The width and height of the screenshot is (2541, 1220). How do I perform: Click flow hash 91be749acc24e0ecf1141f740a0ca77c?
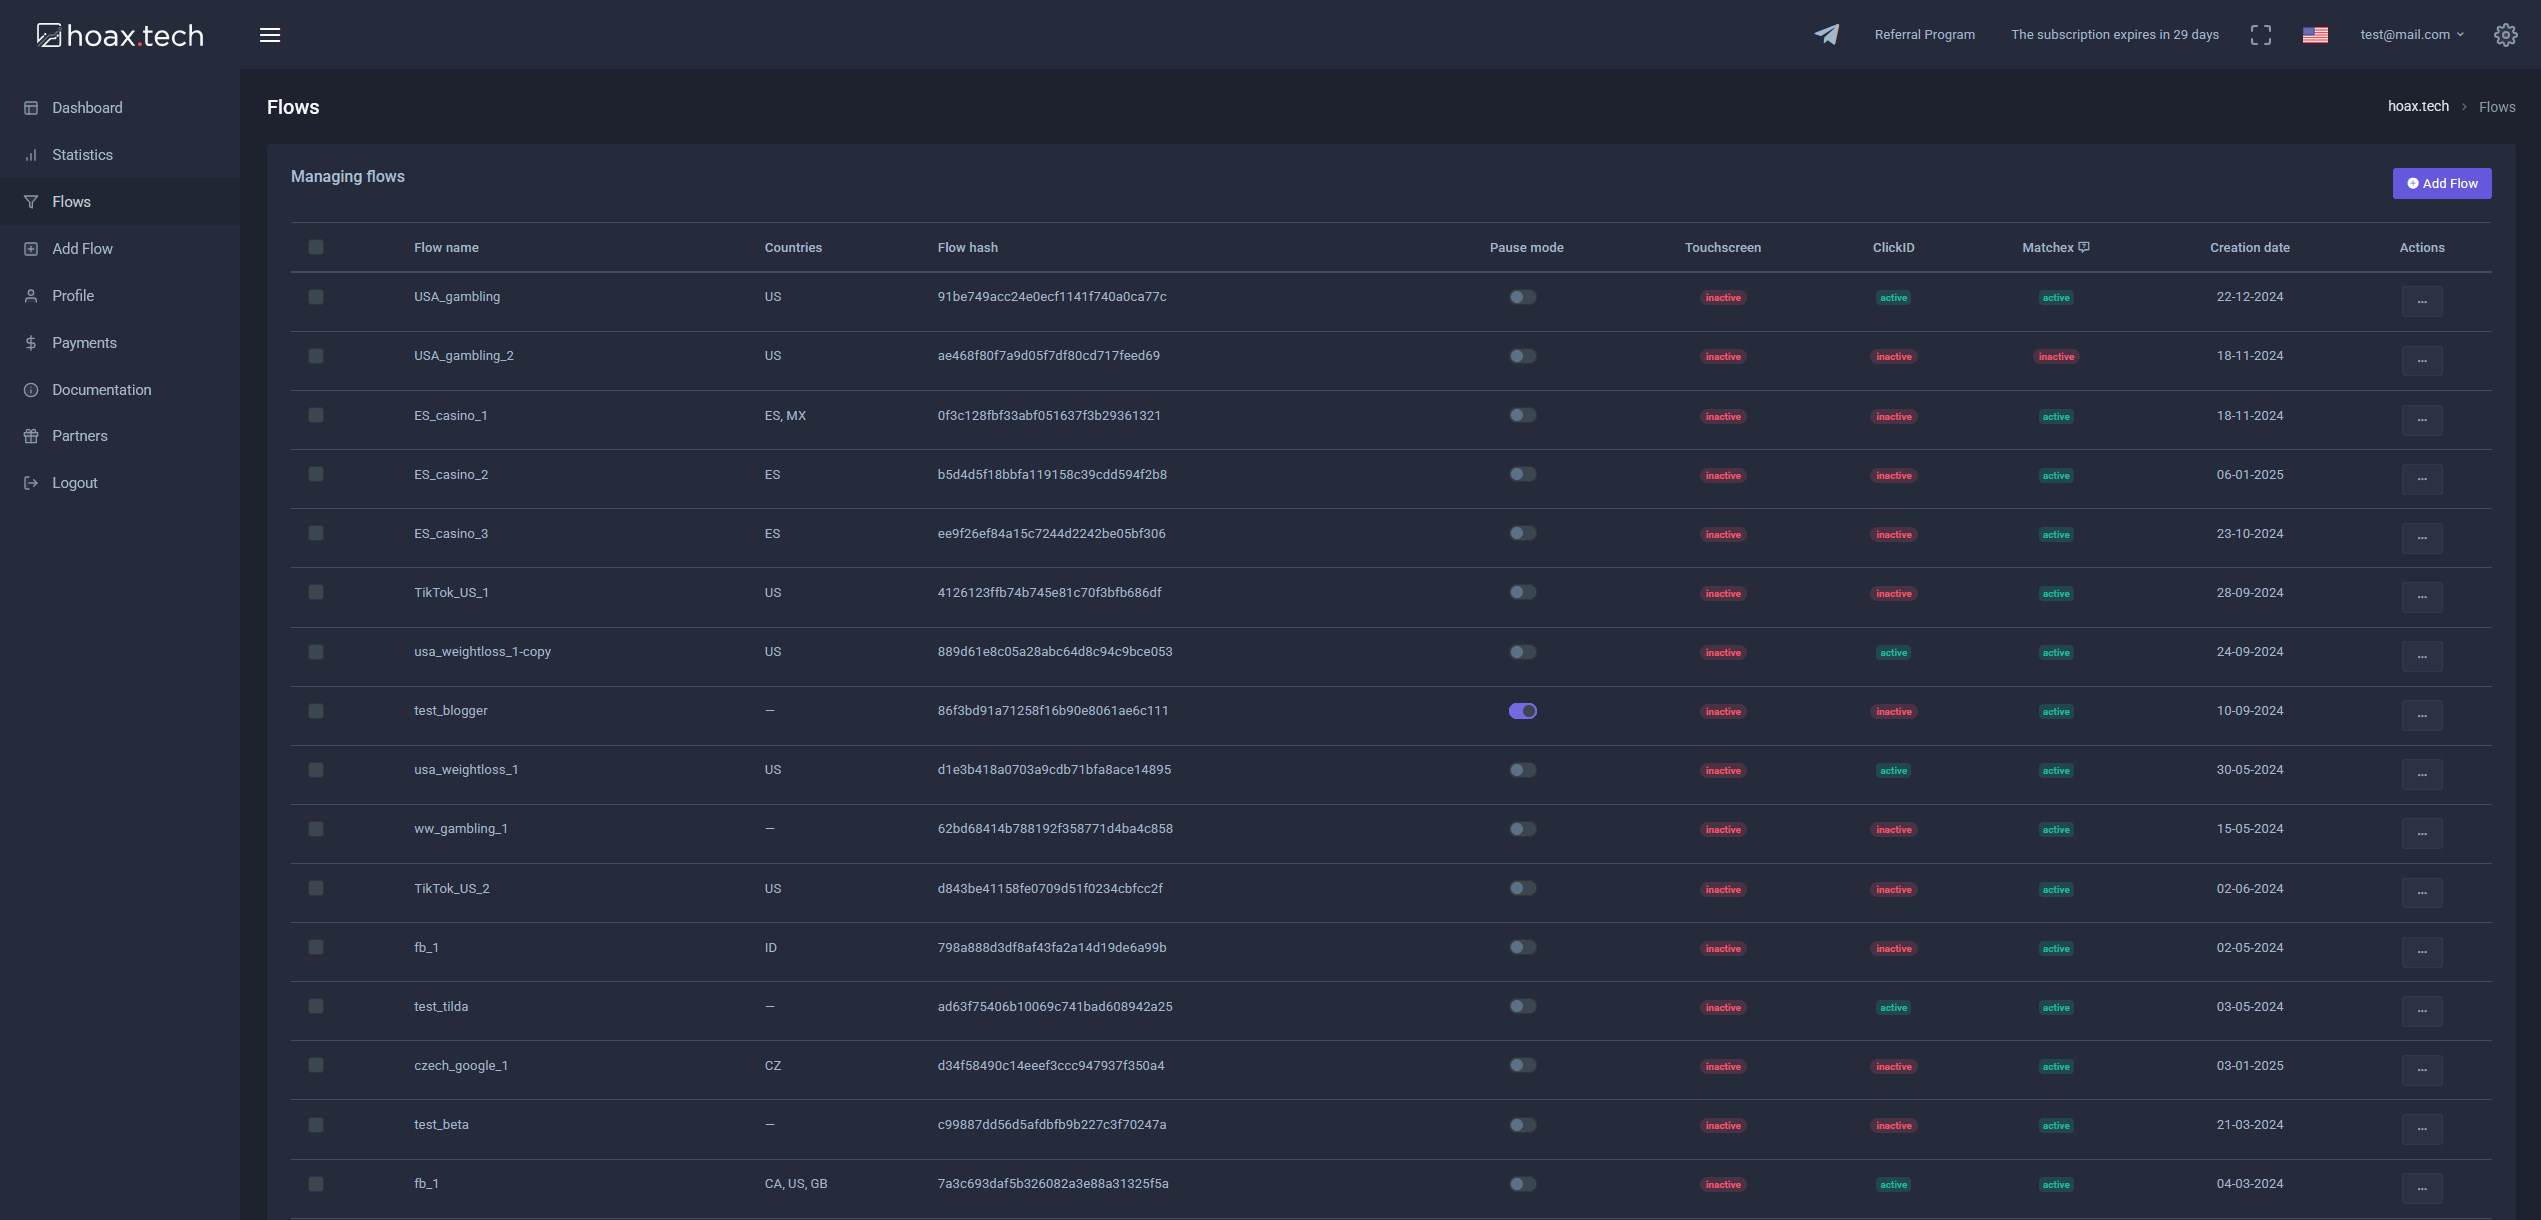[1052, 297]
